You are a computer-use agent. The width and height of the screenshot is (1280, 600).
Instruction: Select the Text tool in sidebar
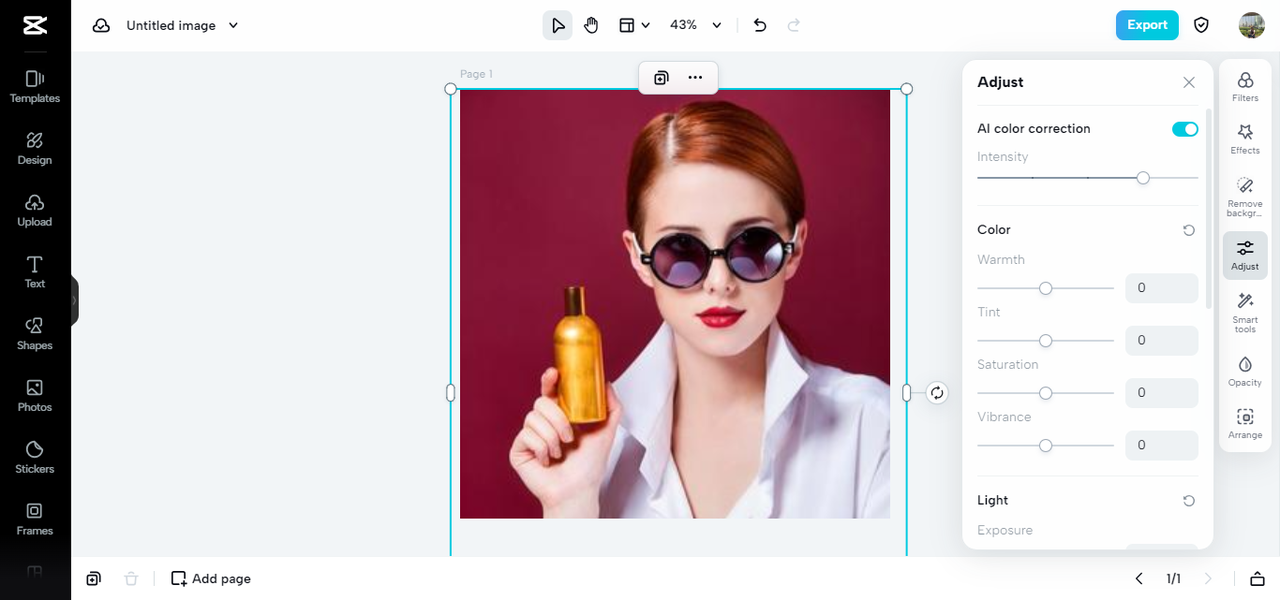35,272
